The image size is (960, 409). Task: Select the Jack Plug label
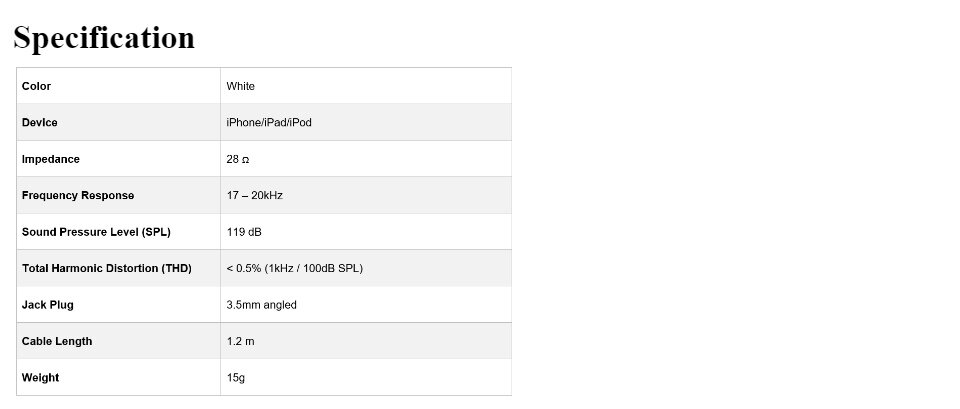(x=48, y=305)
